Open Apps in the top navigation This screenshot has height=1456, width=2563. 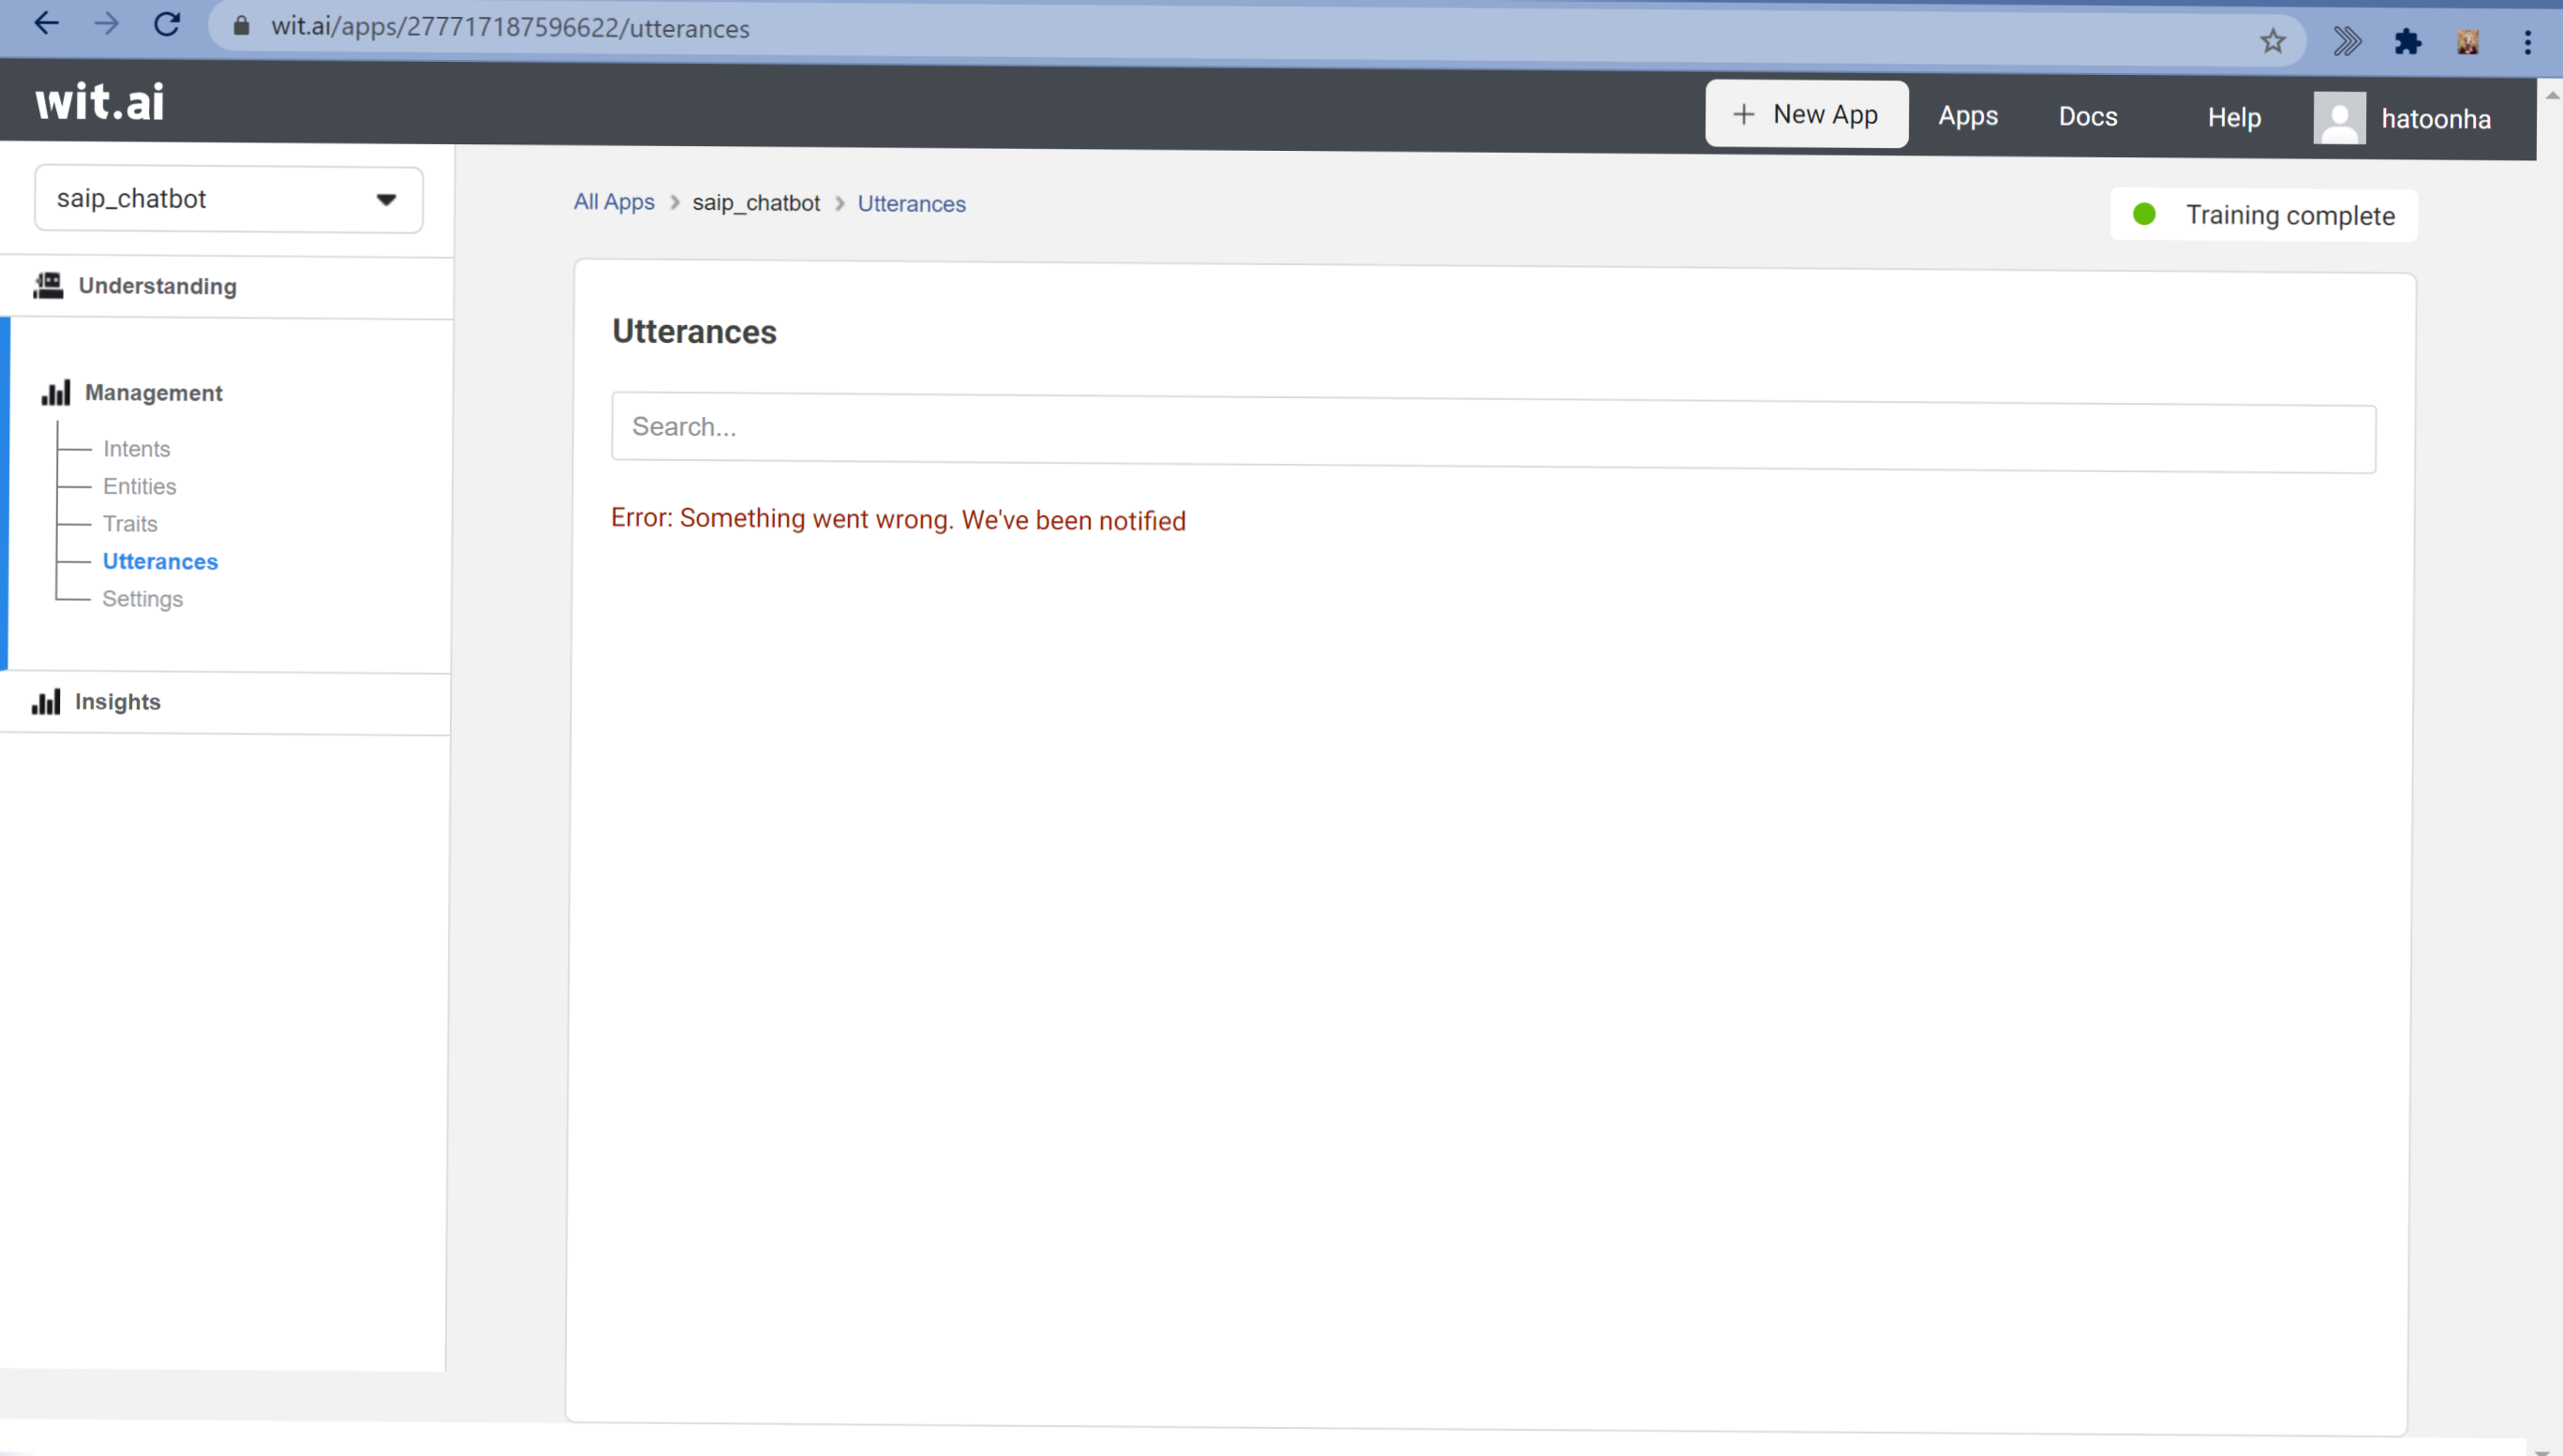(1967, 116)
